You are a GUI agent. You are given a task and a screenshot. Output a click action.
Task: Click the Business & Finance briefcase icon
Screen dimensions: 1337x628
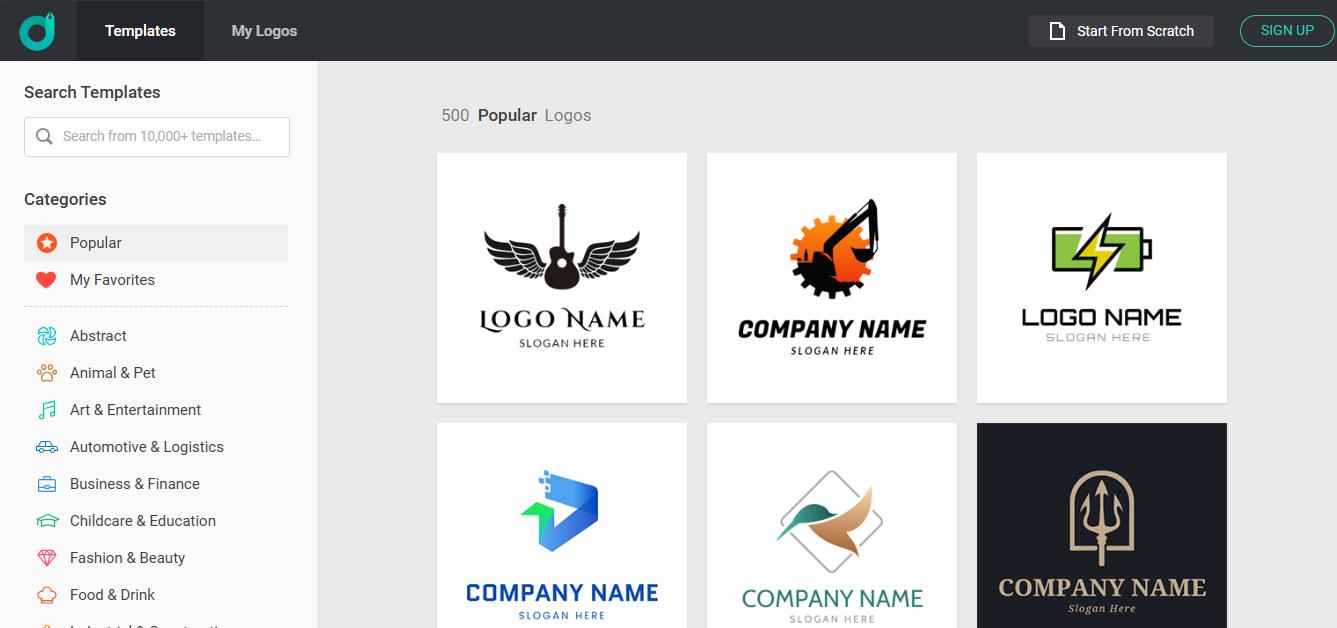pos(46,484)
